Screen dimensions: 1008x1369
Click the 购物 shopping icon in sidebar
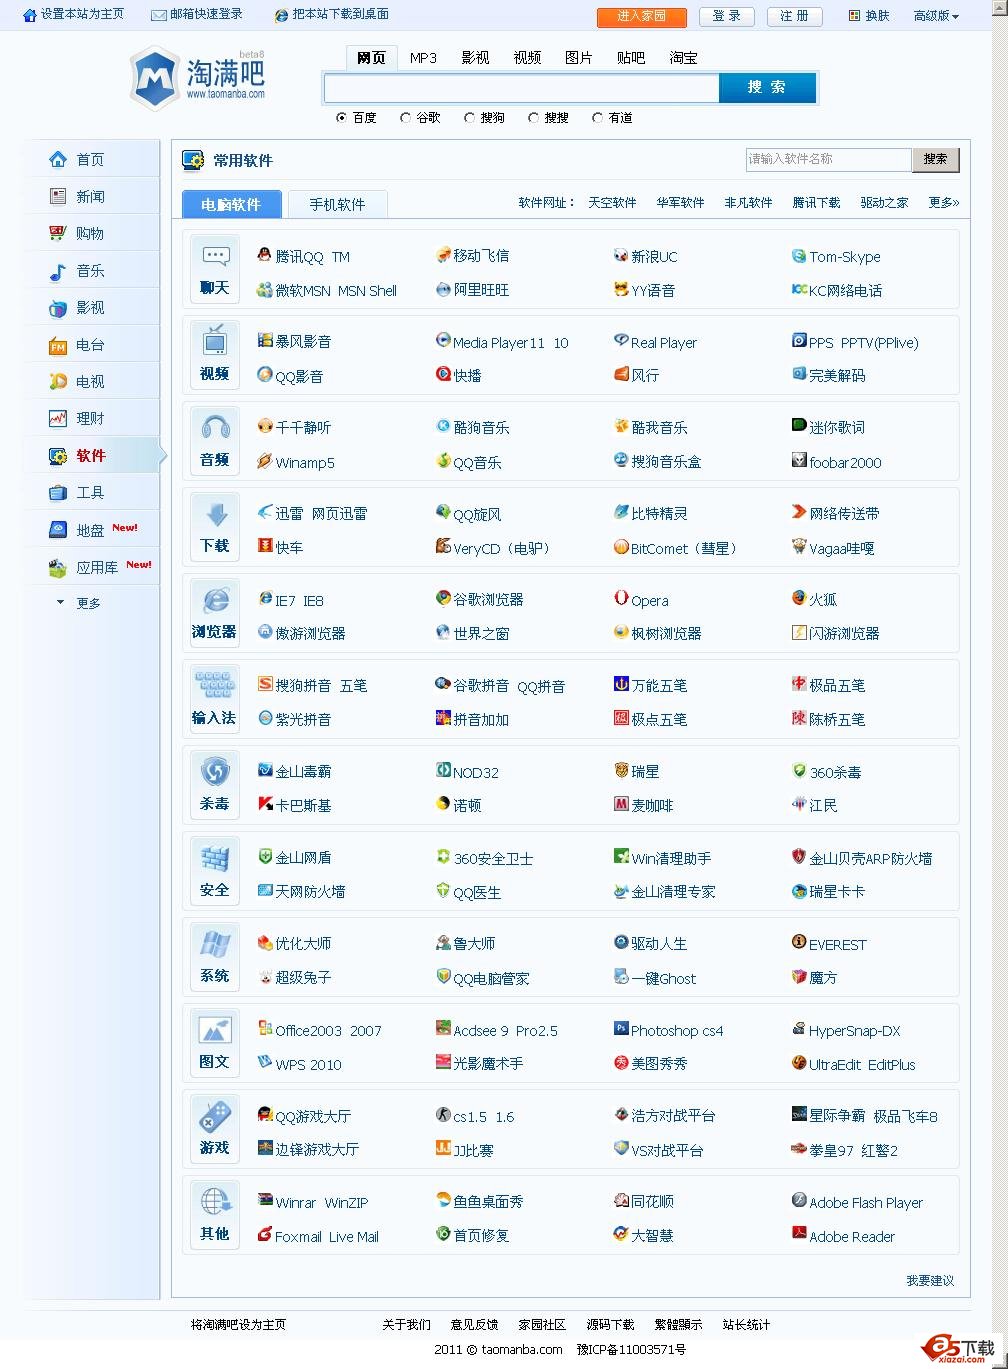[58, 233]
